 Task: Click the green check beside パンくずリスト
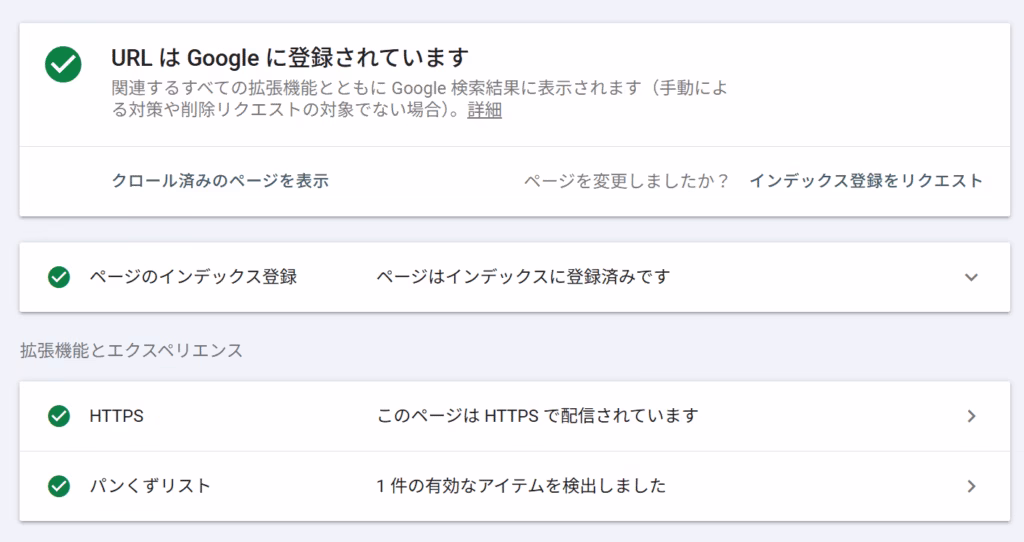[59, 487]
